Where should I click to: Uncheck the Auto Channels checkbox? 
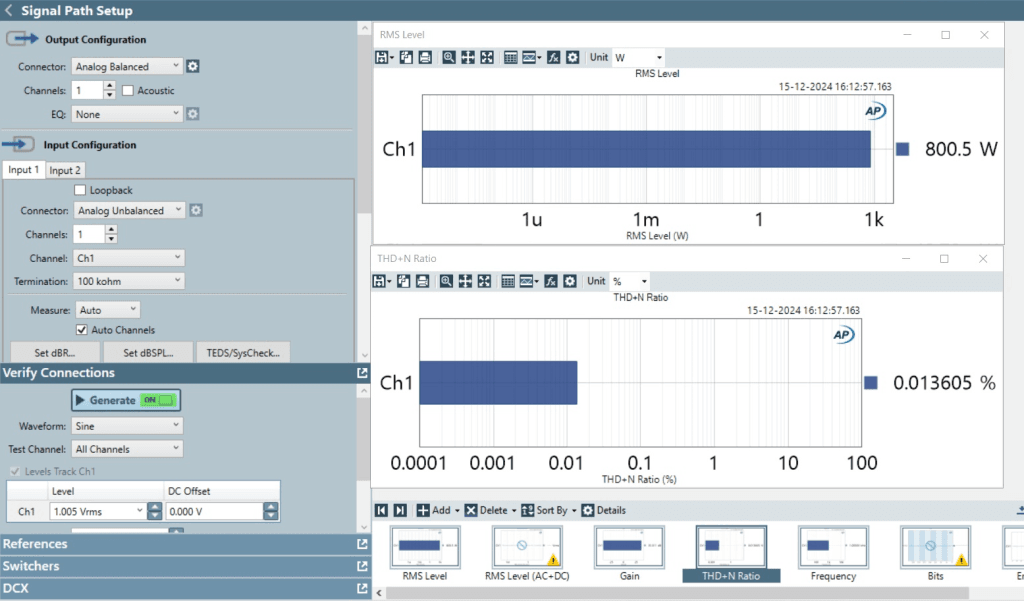pyautogui.click(x=83, y=330)
